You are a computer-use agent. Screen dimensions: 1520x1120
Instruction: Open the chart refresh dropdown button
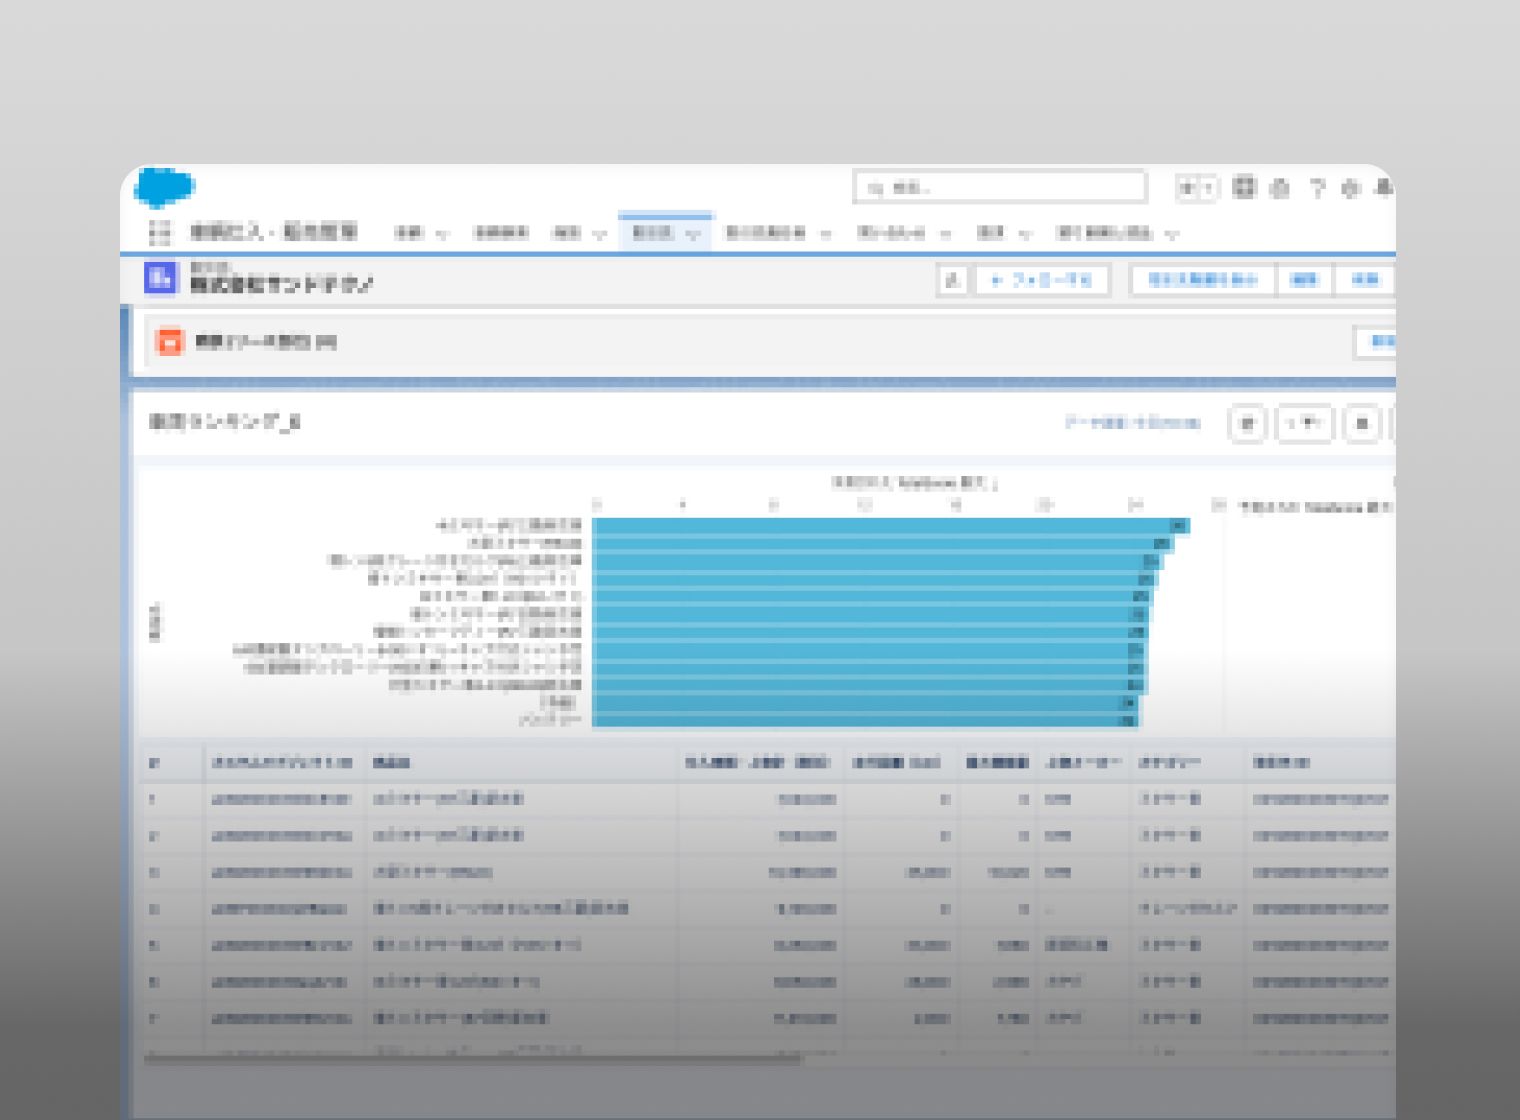click(x=1305, y=424)
